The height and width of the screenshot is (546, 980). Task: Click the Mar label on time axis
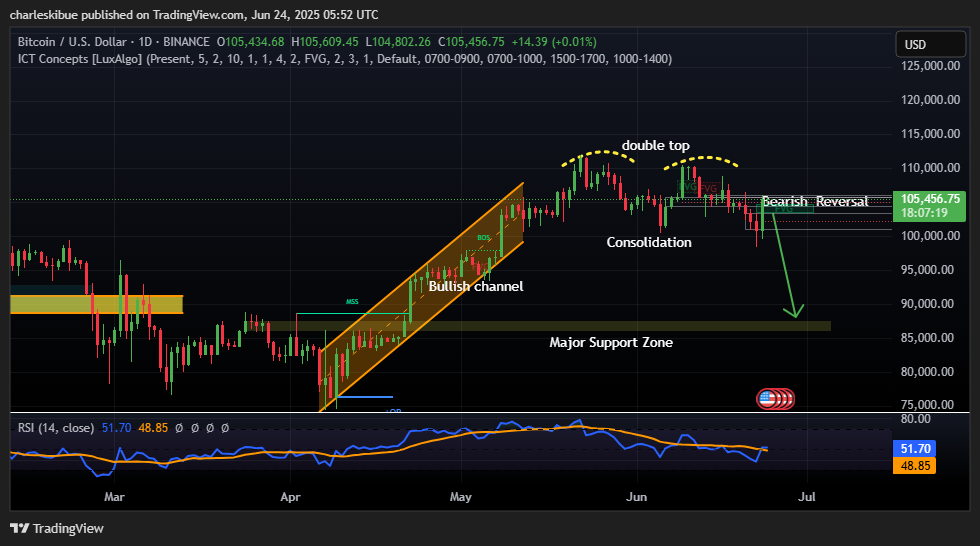click(114, 497)
